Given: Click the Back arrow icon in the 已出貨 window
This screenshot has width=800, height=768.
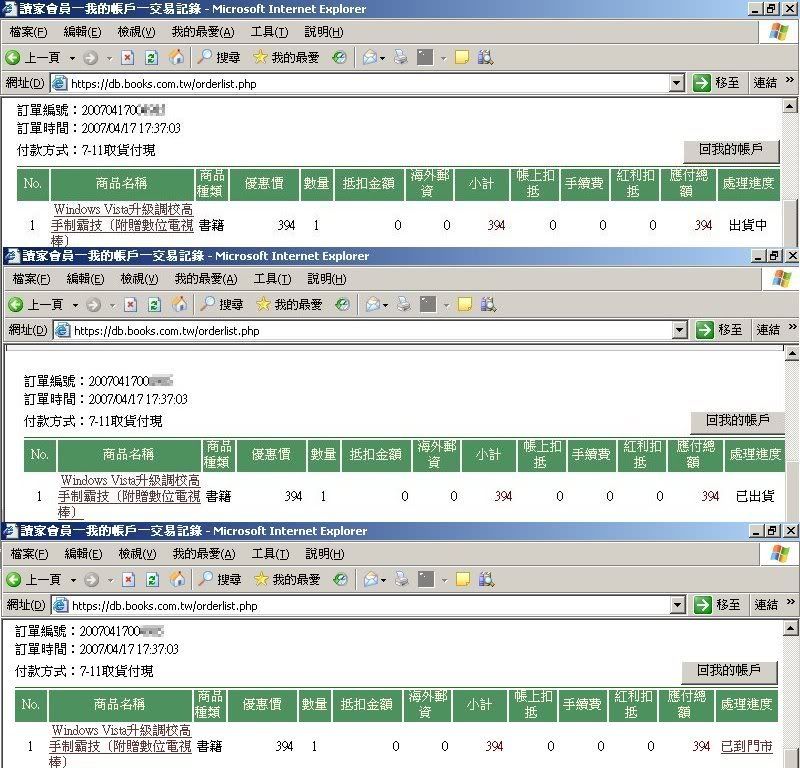Looking at the screenshot, I should click(x=16, y=305).
